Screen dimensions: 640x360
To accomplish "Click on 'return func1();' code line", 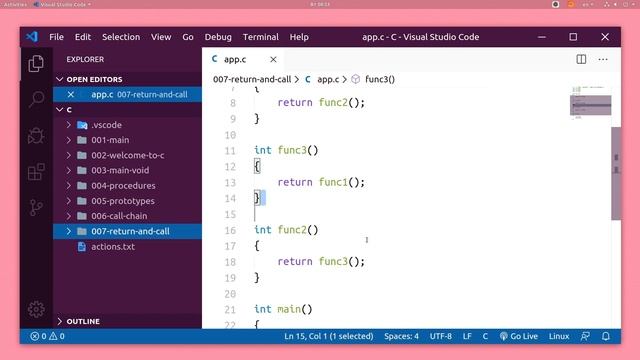I will tap(321, 182).
